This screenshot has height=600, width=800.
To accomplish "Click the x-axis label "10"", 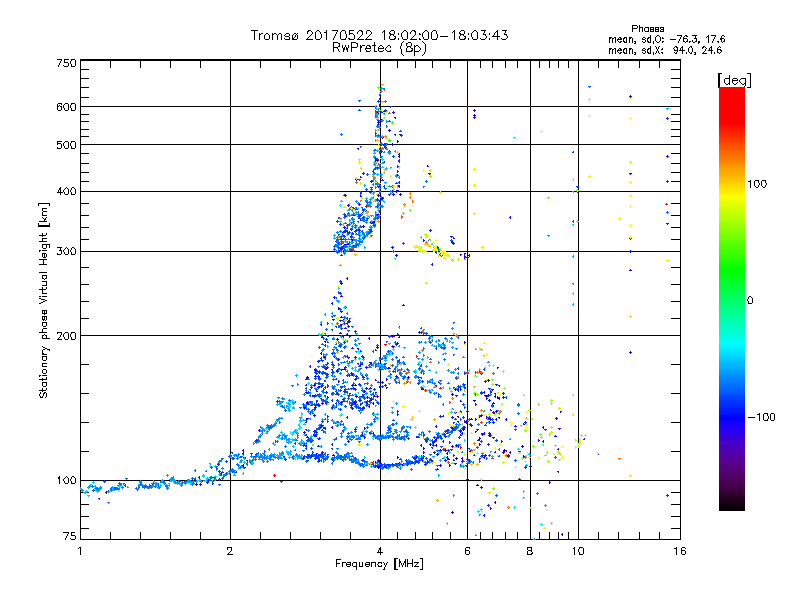I will [x=578, y=551].
